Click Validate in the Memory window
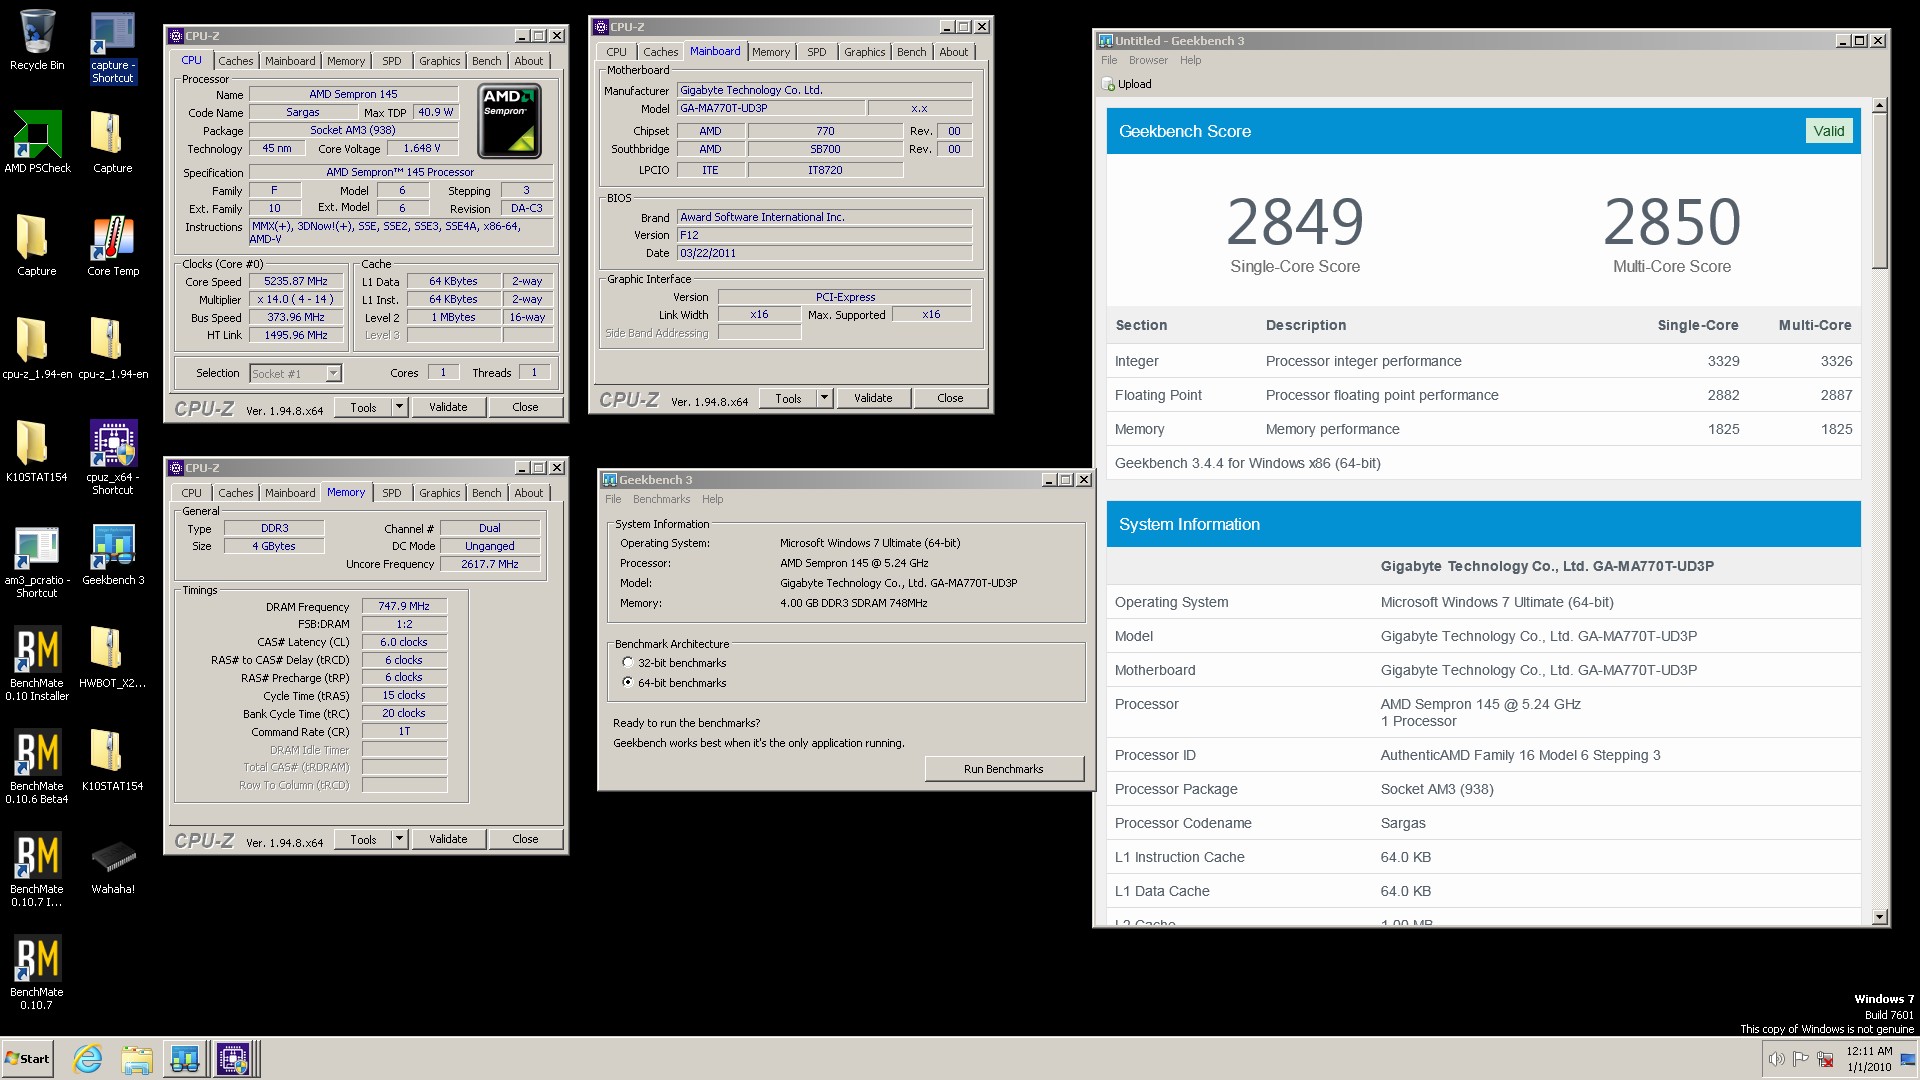 pos(448,839)
